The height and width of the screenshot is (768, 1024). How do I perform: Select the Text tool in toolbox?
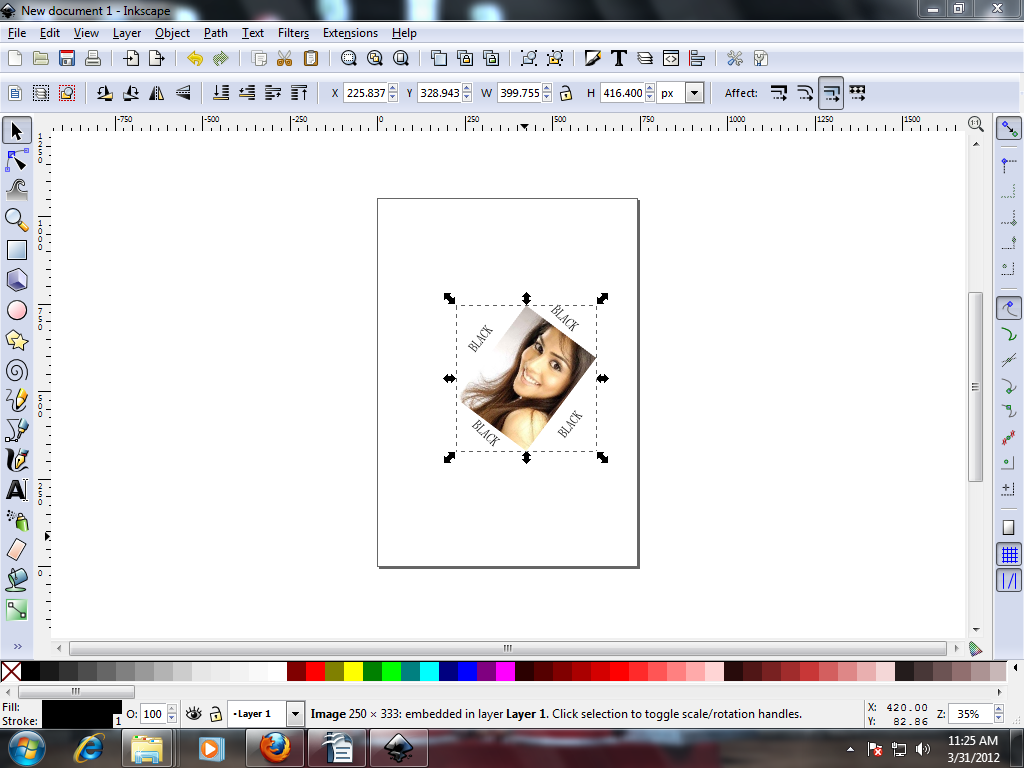[x=17, y=490]
